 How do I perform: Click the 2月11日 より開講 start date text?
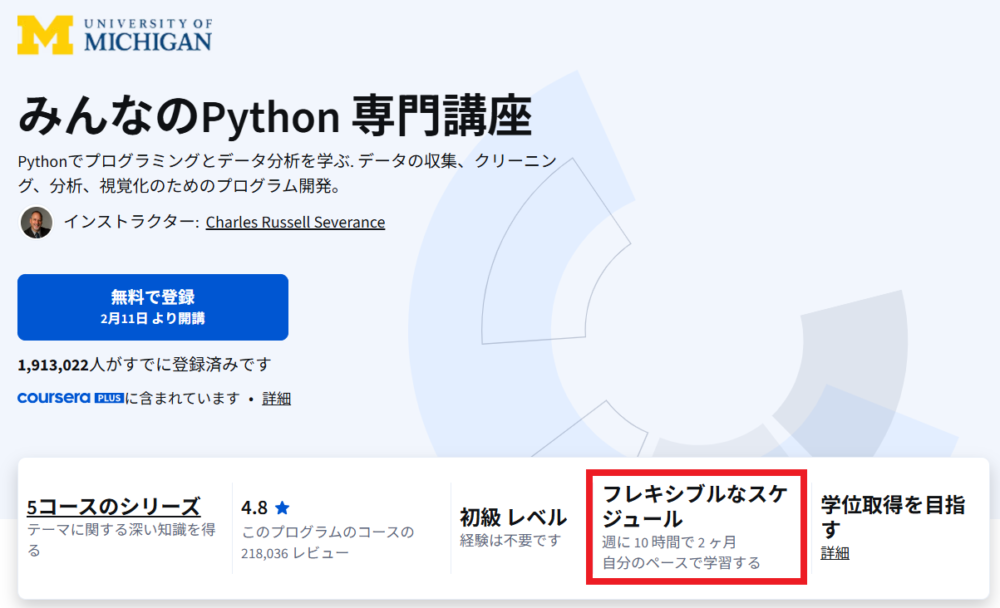[150, 317]
